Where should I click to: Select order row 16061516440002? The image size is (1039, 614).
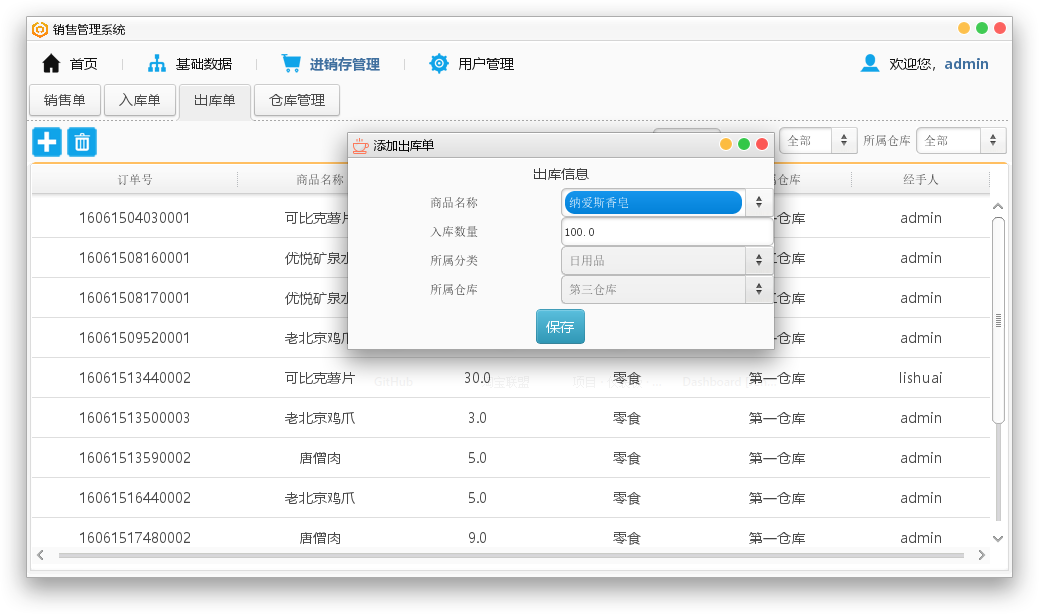(x=511, y=498)
